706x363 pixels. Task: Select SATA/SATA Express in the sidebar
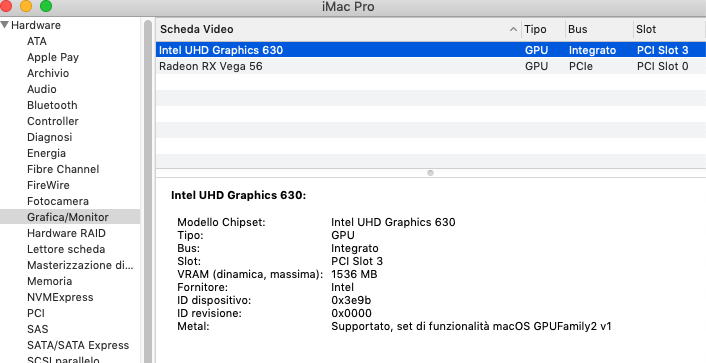78,345
